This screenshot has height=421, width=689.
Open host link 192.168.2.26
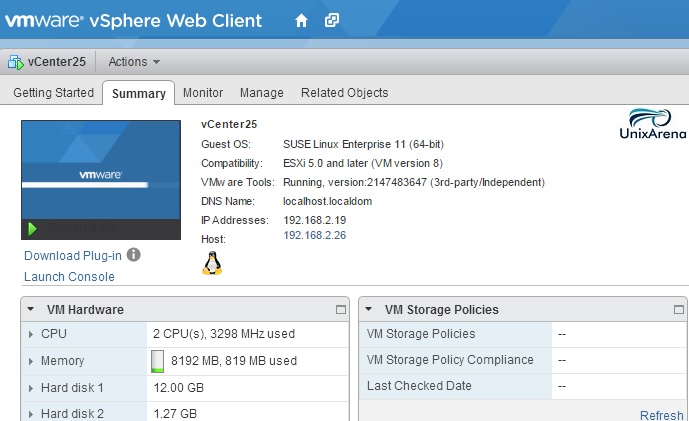pyautogui.click(x=315, y=235)
